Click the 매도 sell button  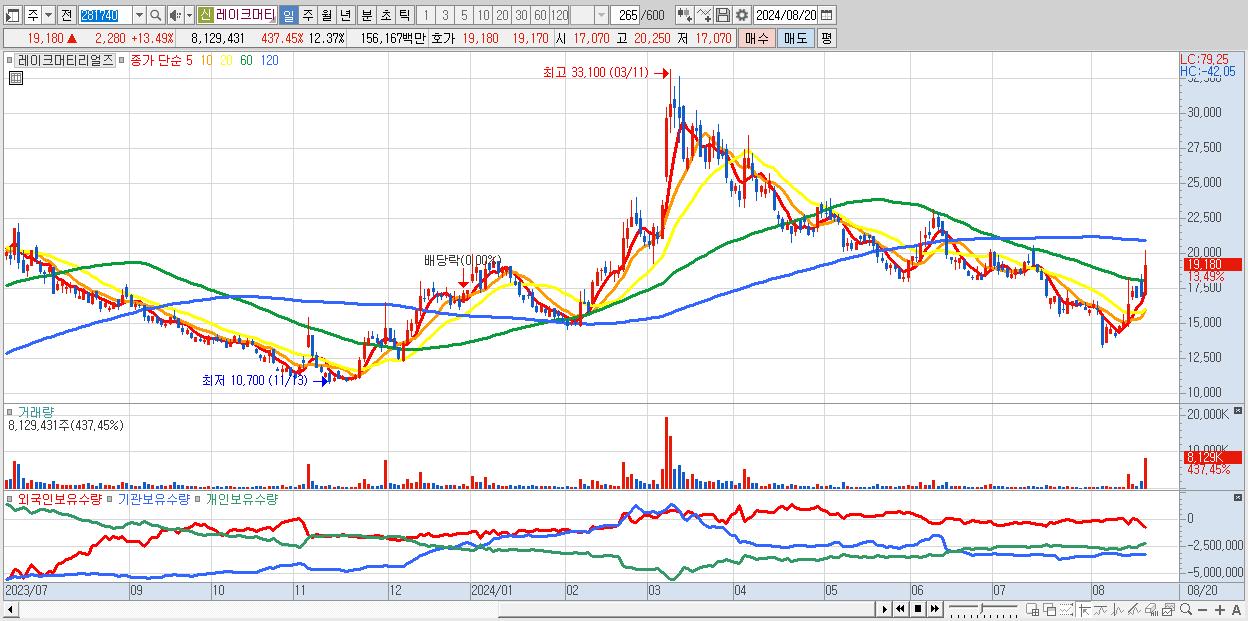[796, 38]
